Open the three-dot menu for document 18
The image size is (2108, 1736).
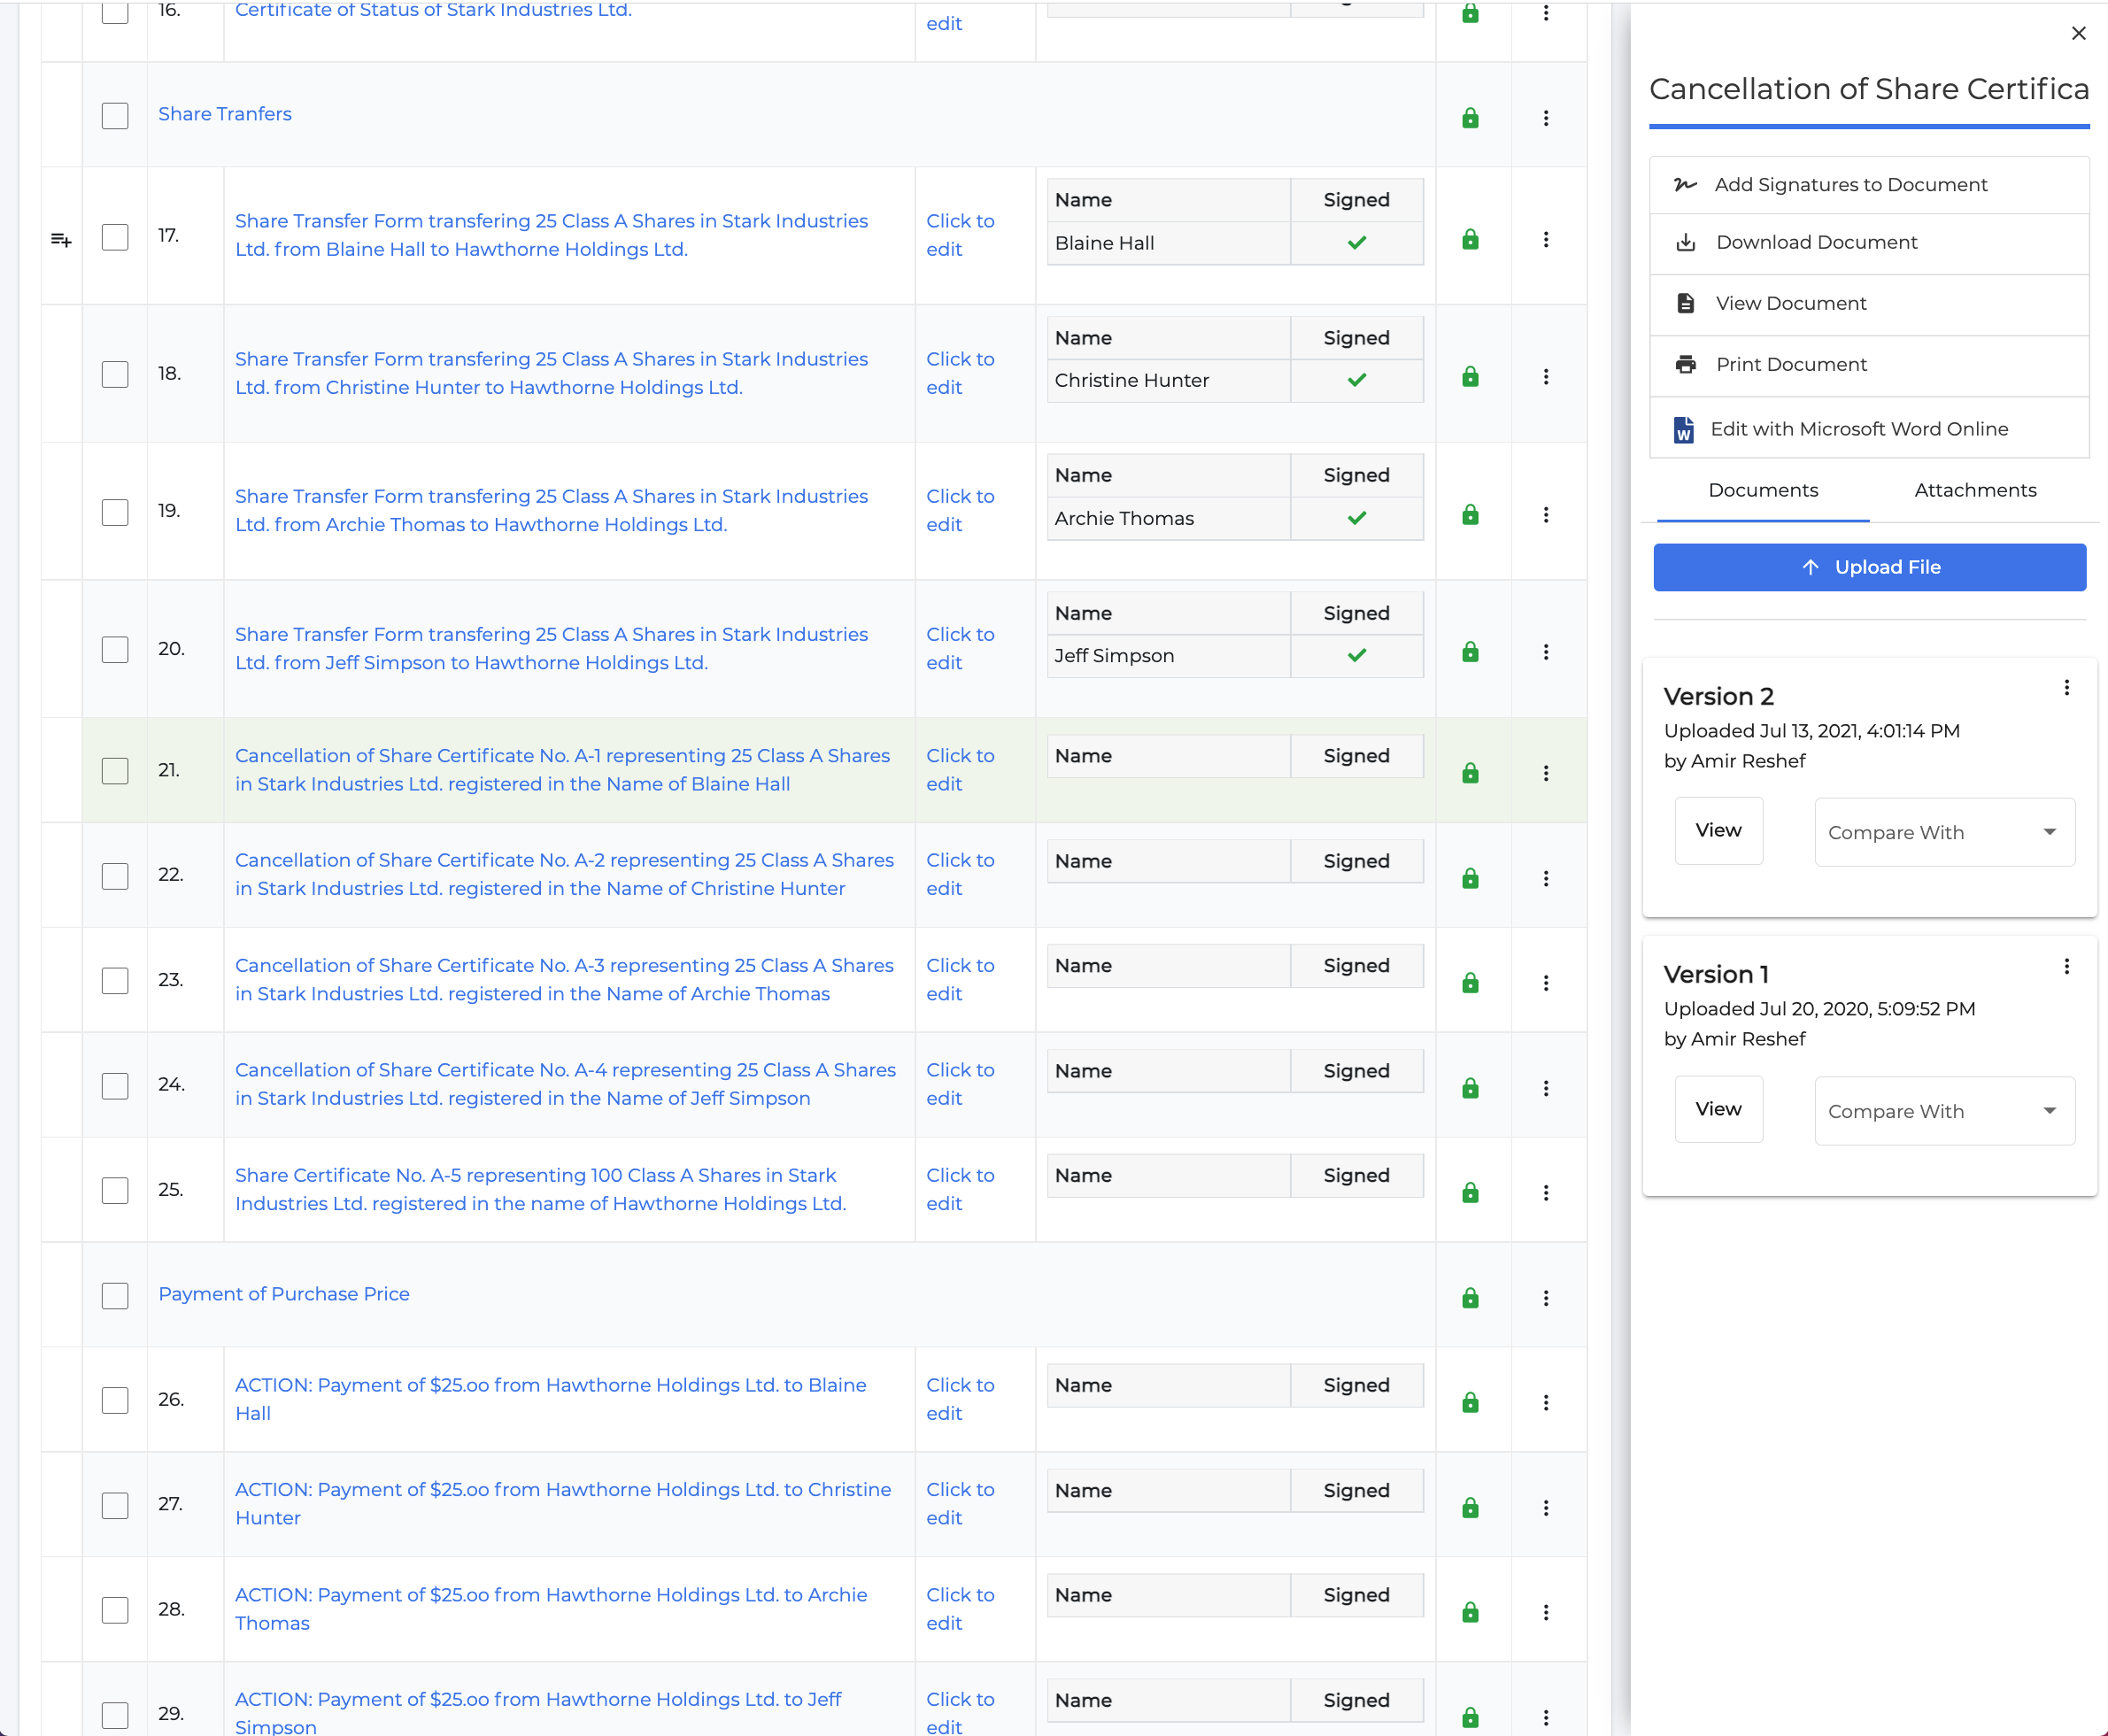[1546, 377]
